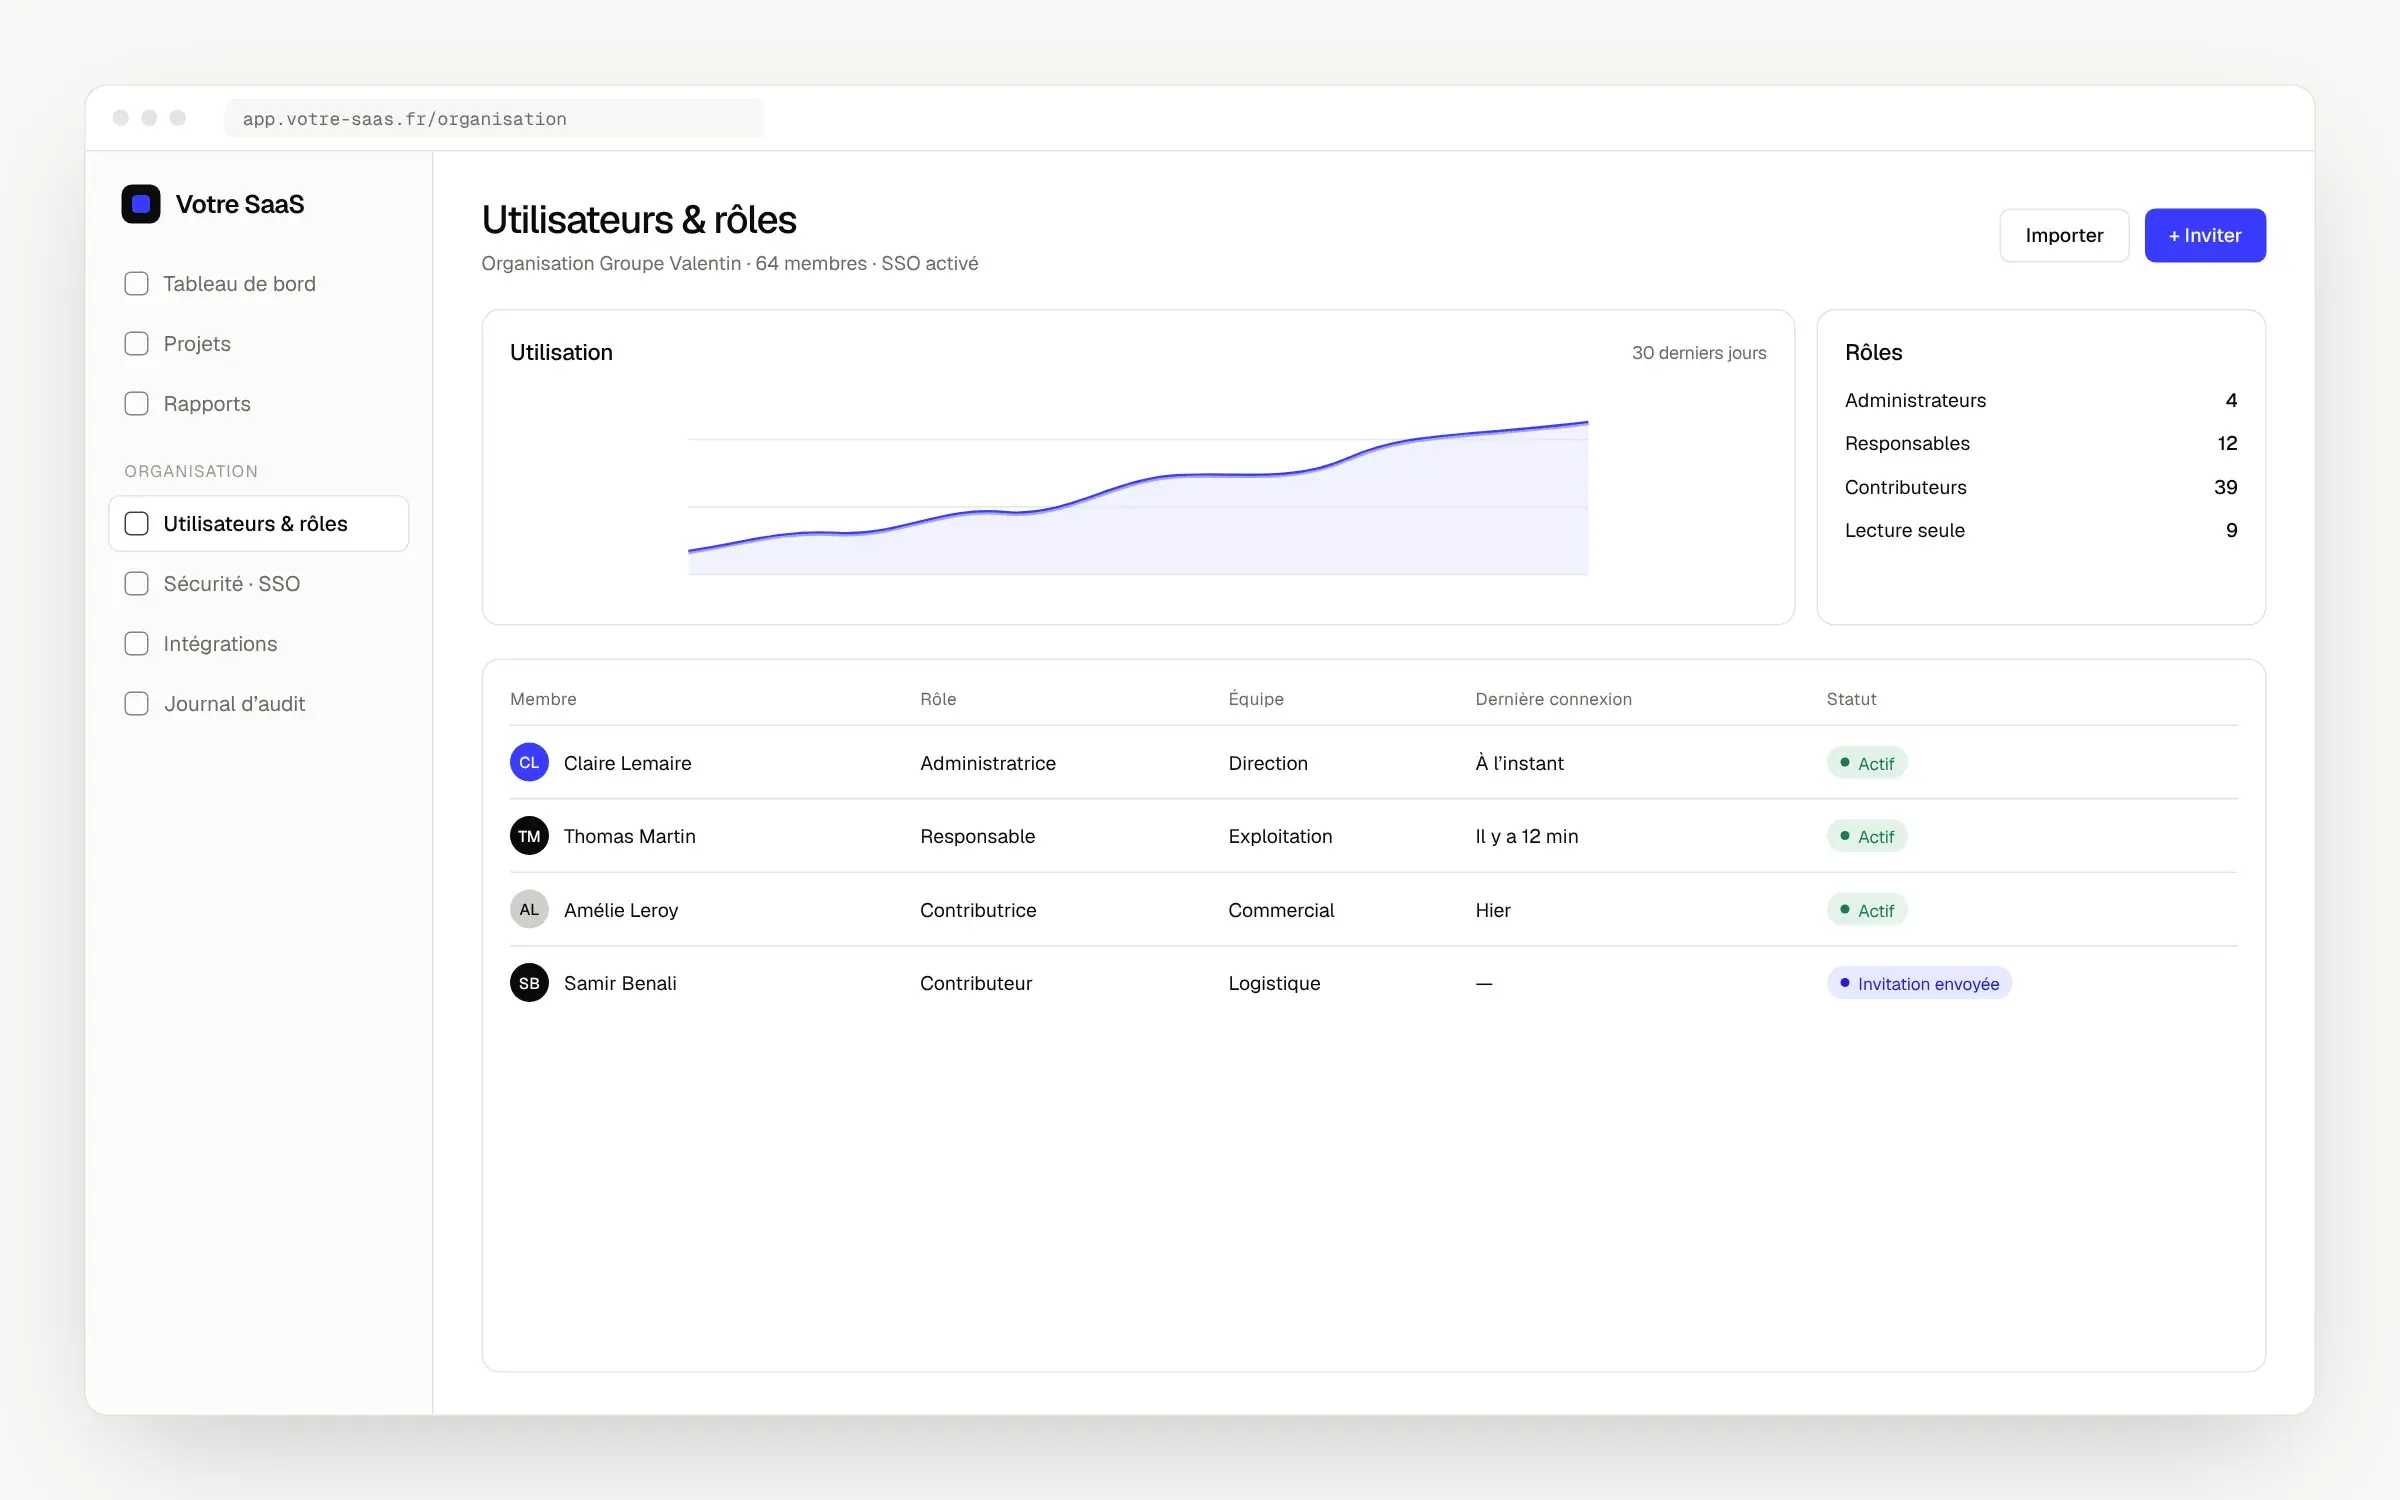Click the icon beside Intégrations
Screen dimensions: 2400x1500
click(x=136, y=644)
